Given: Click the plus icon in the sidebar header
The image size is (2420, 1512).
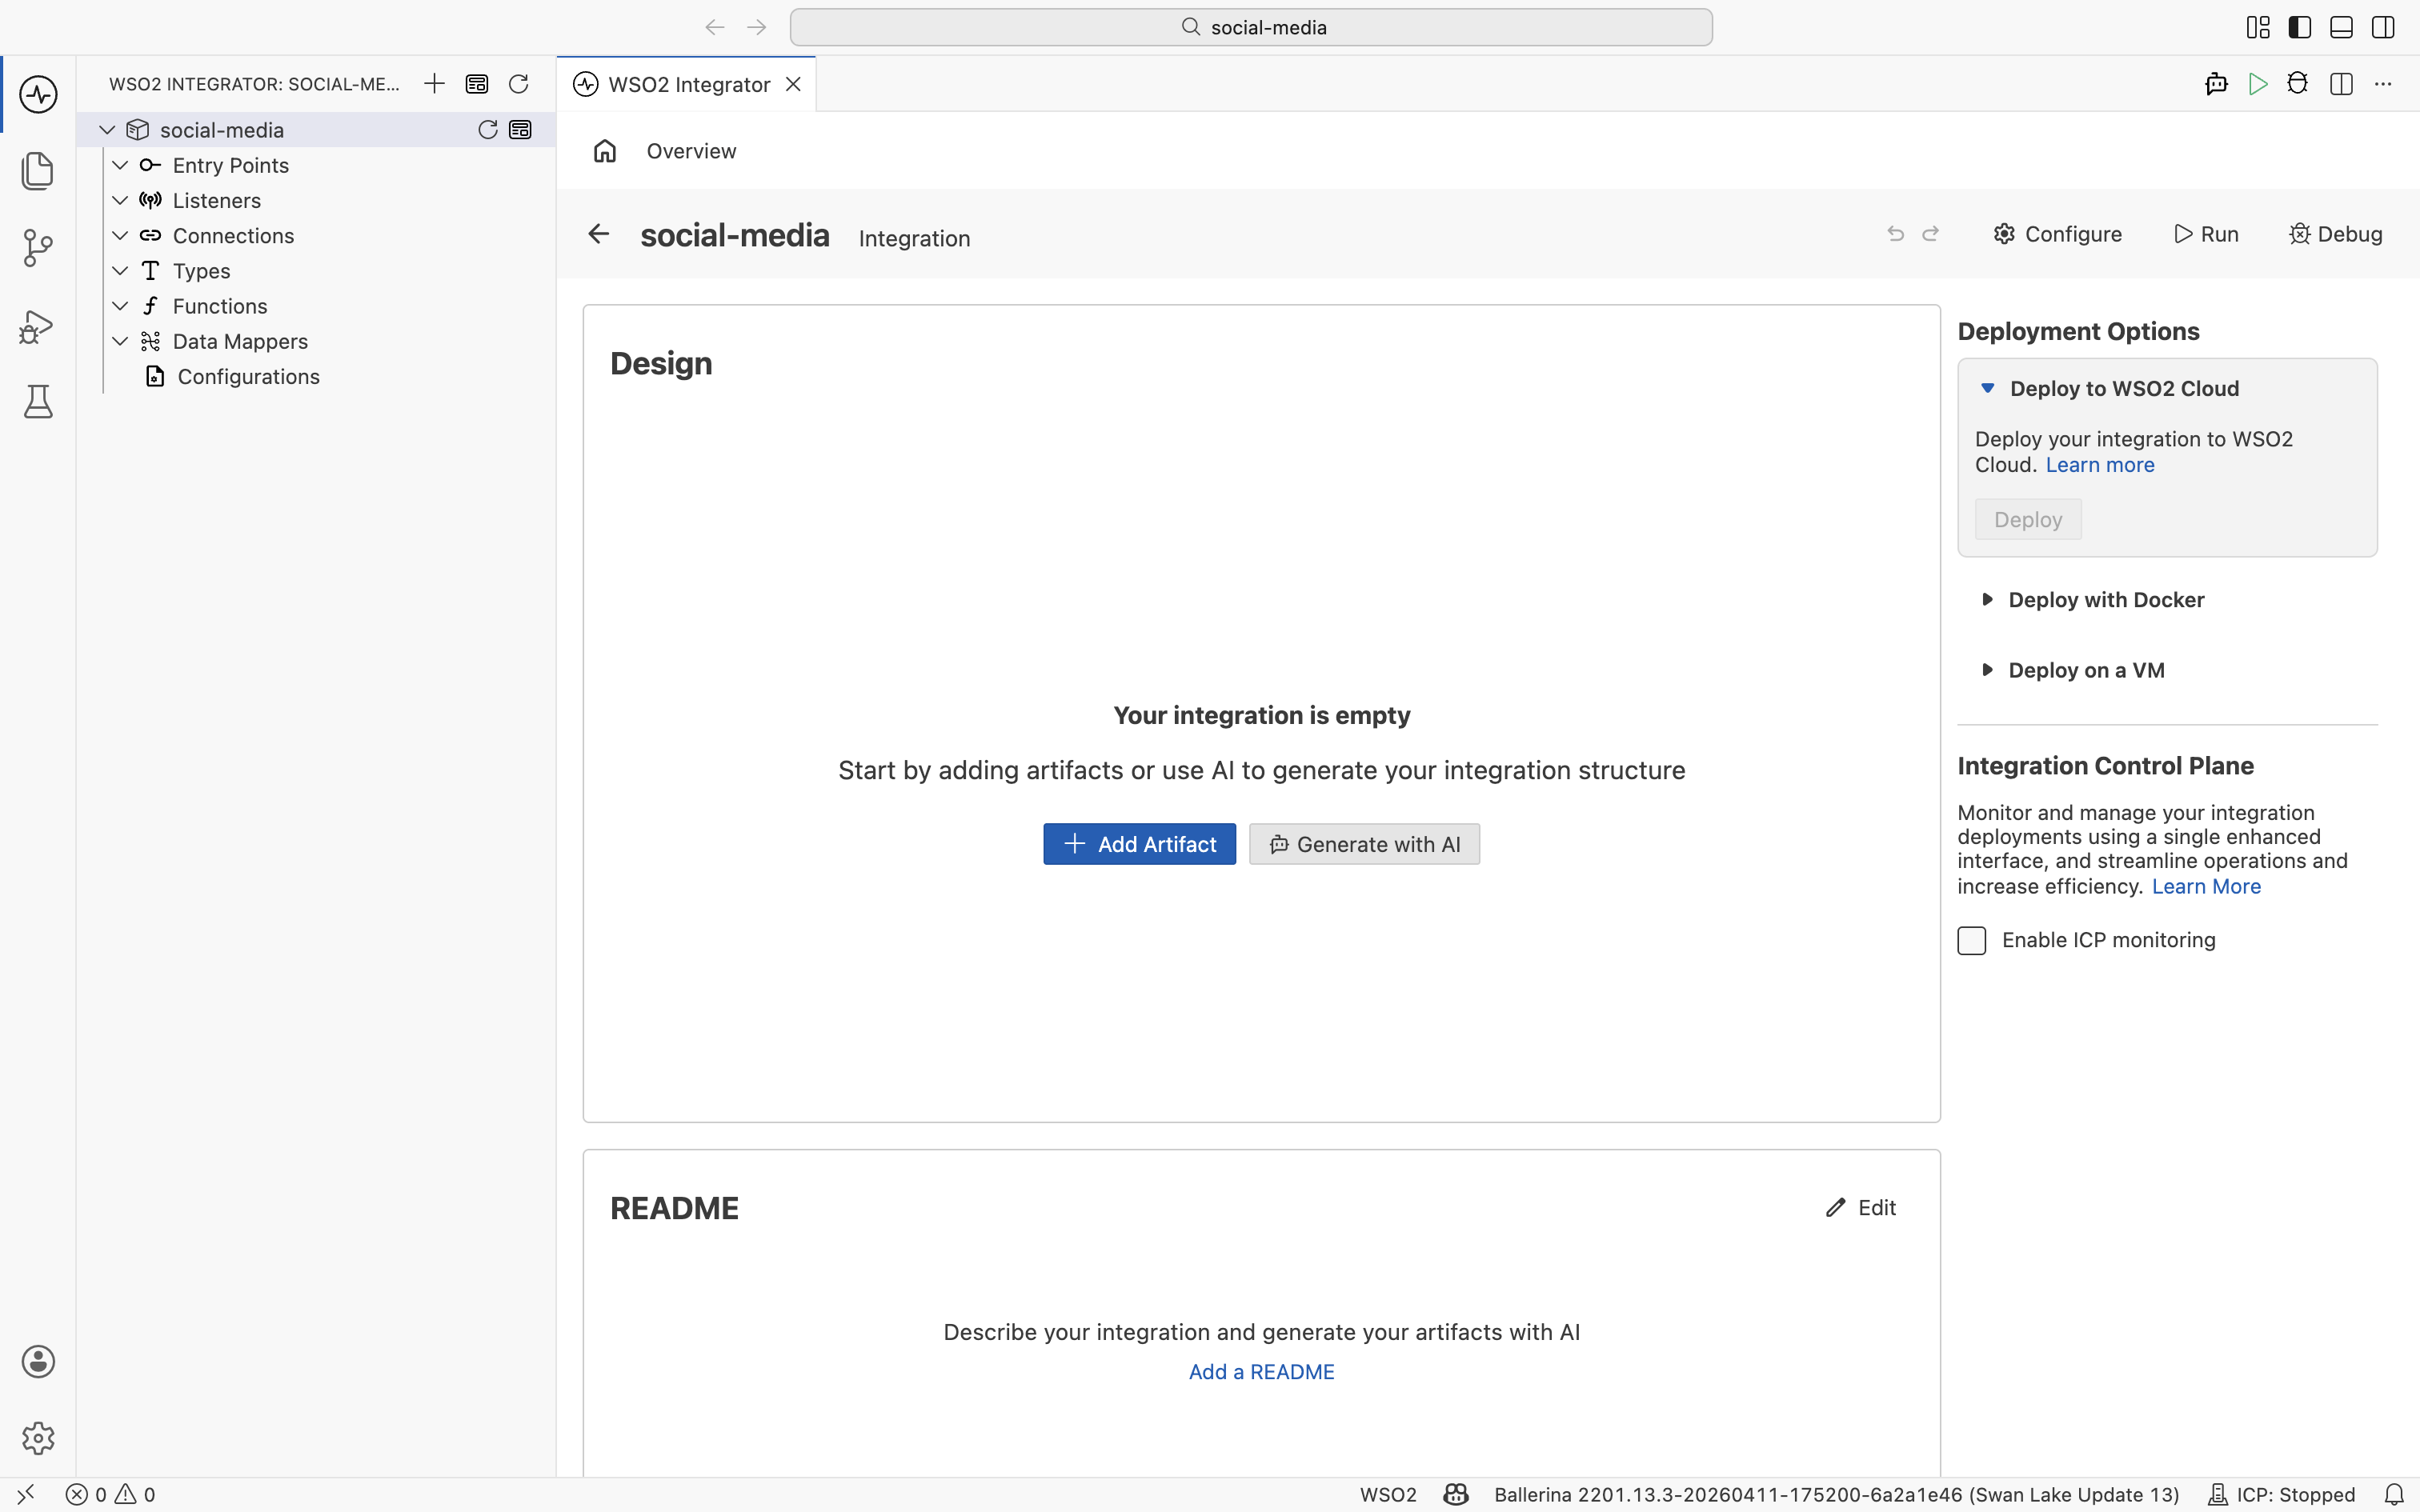Looking at the screenshot, I should pyautogui.click(x=434, y=84).
